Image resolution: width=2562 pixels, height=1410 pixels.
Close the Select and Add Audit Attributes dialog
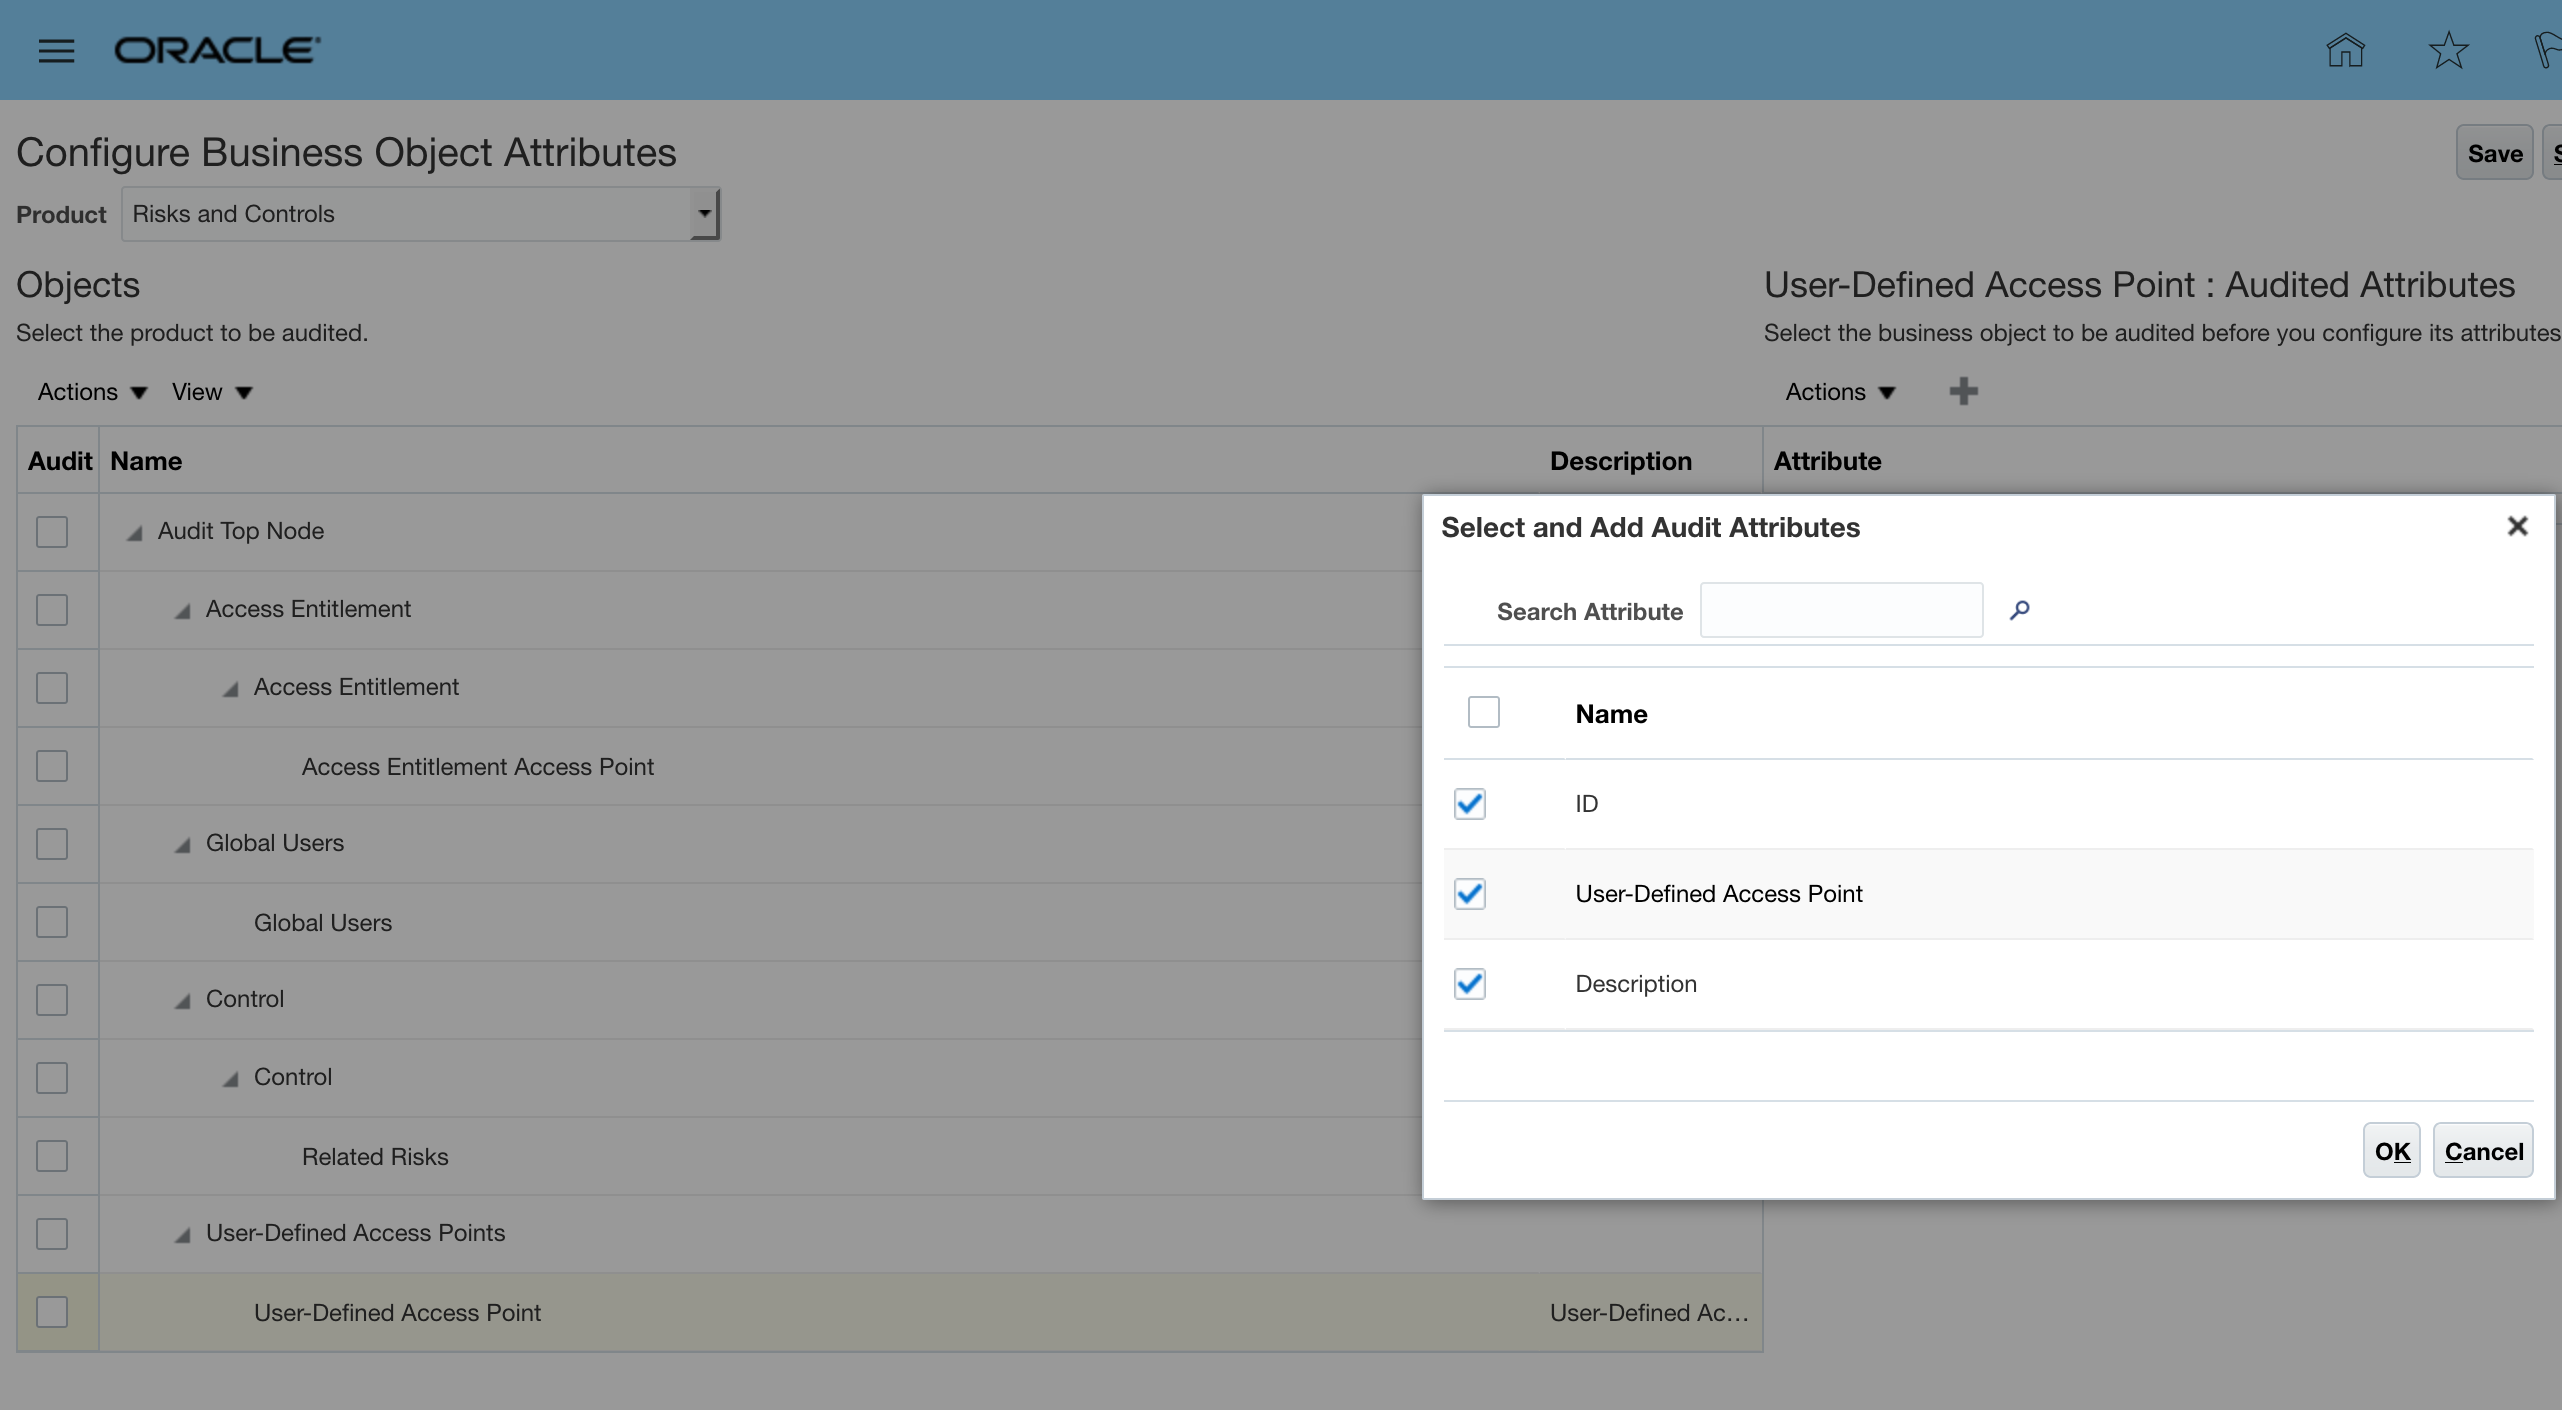click(2517, 526)
